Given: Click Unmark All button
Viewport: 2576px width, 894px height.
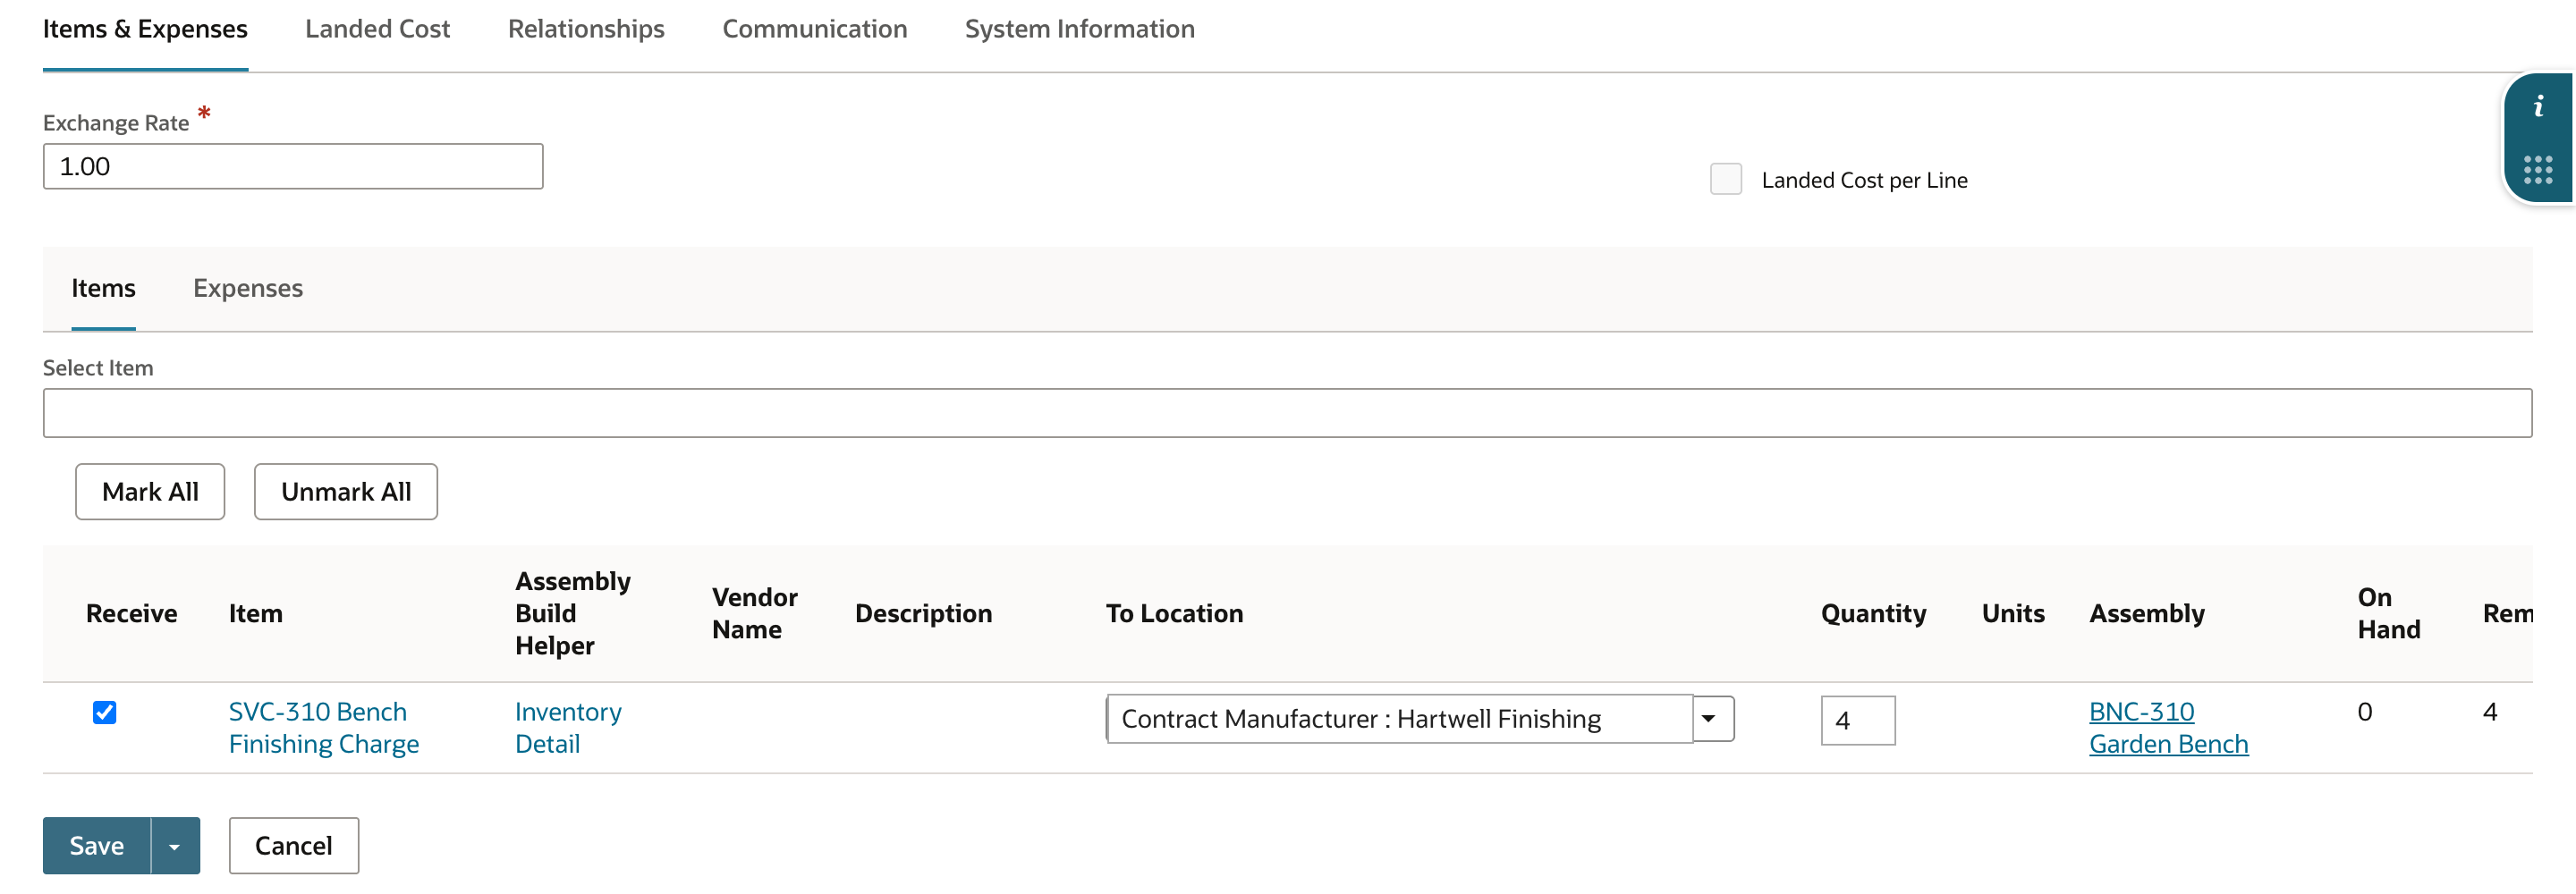Looking at the screenshot, I should pos(346,492).
